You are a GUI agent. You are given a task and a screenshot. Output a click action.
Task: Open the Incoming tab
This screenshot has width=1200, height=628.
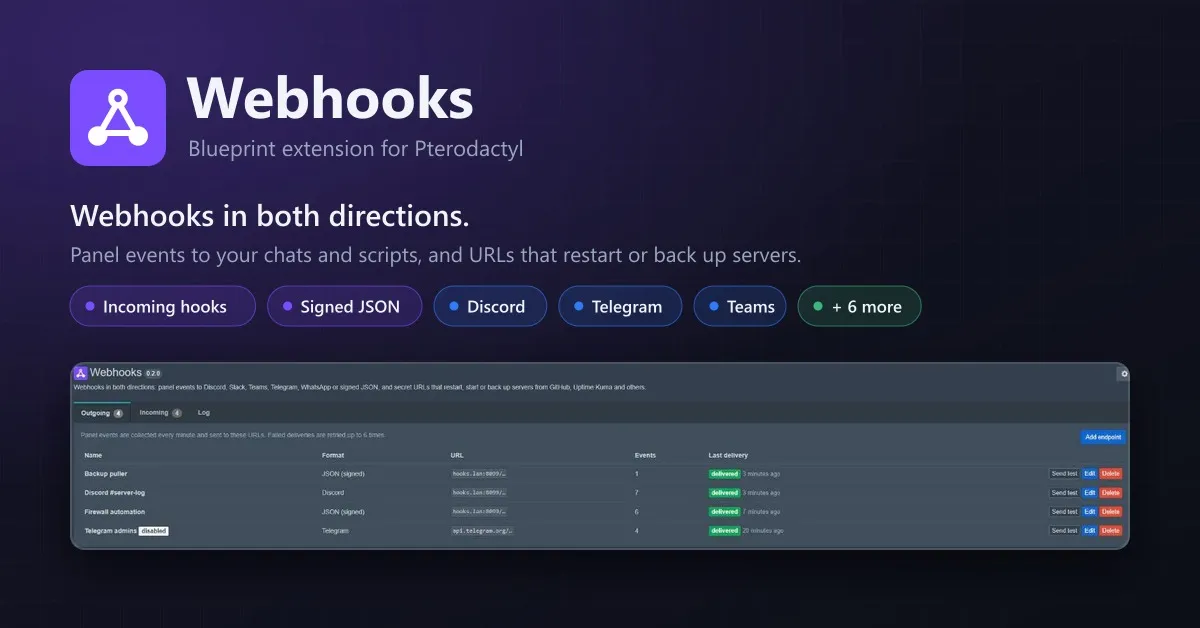[160, 412]
